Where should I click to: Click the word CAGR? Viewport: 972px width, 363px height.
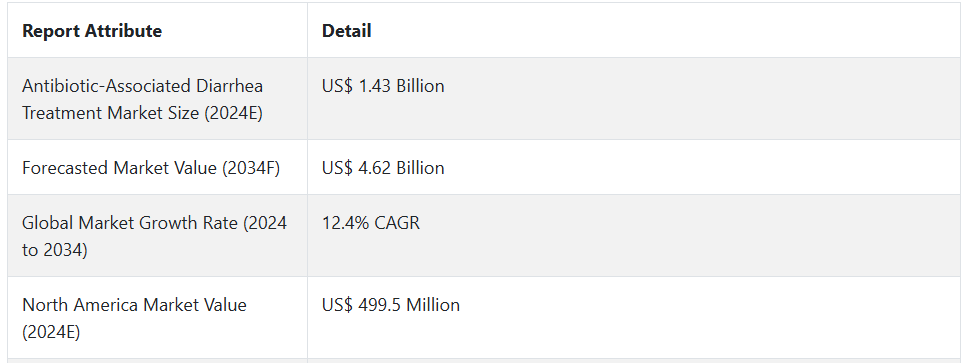click(397, 222)
